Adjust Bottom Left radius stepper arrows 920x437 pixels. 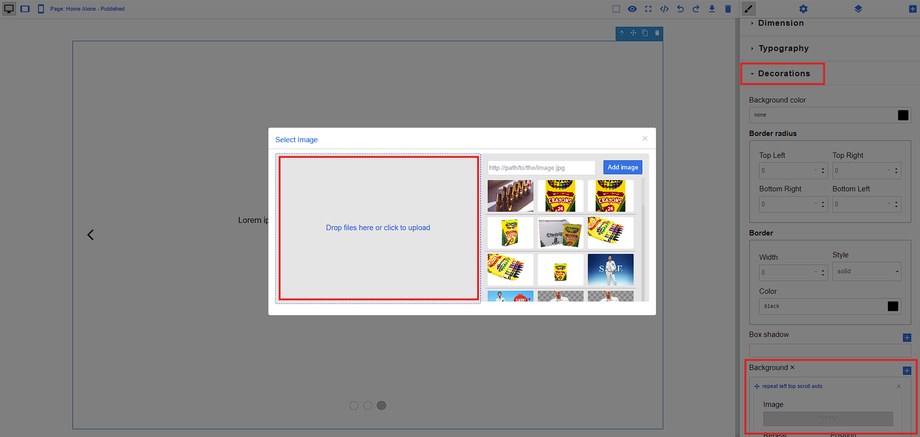coord(896,205)
